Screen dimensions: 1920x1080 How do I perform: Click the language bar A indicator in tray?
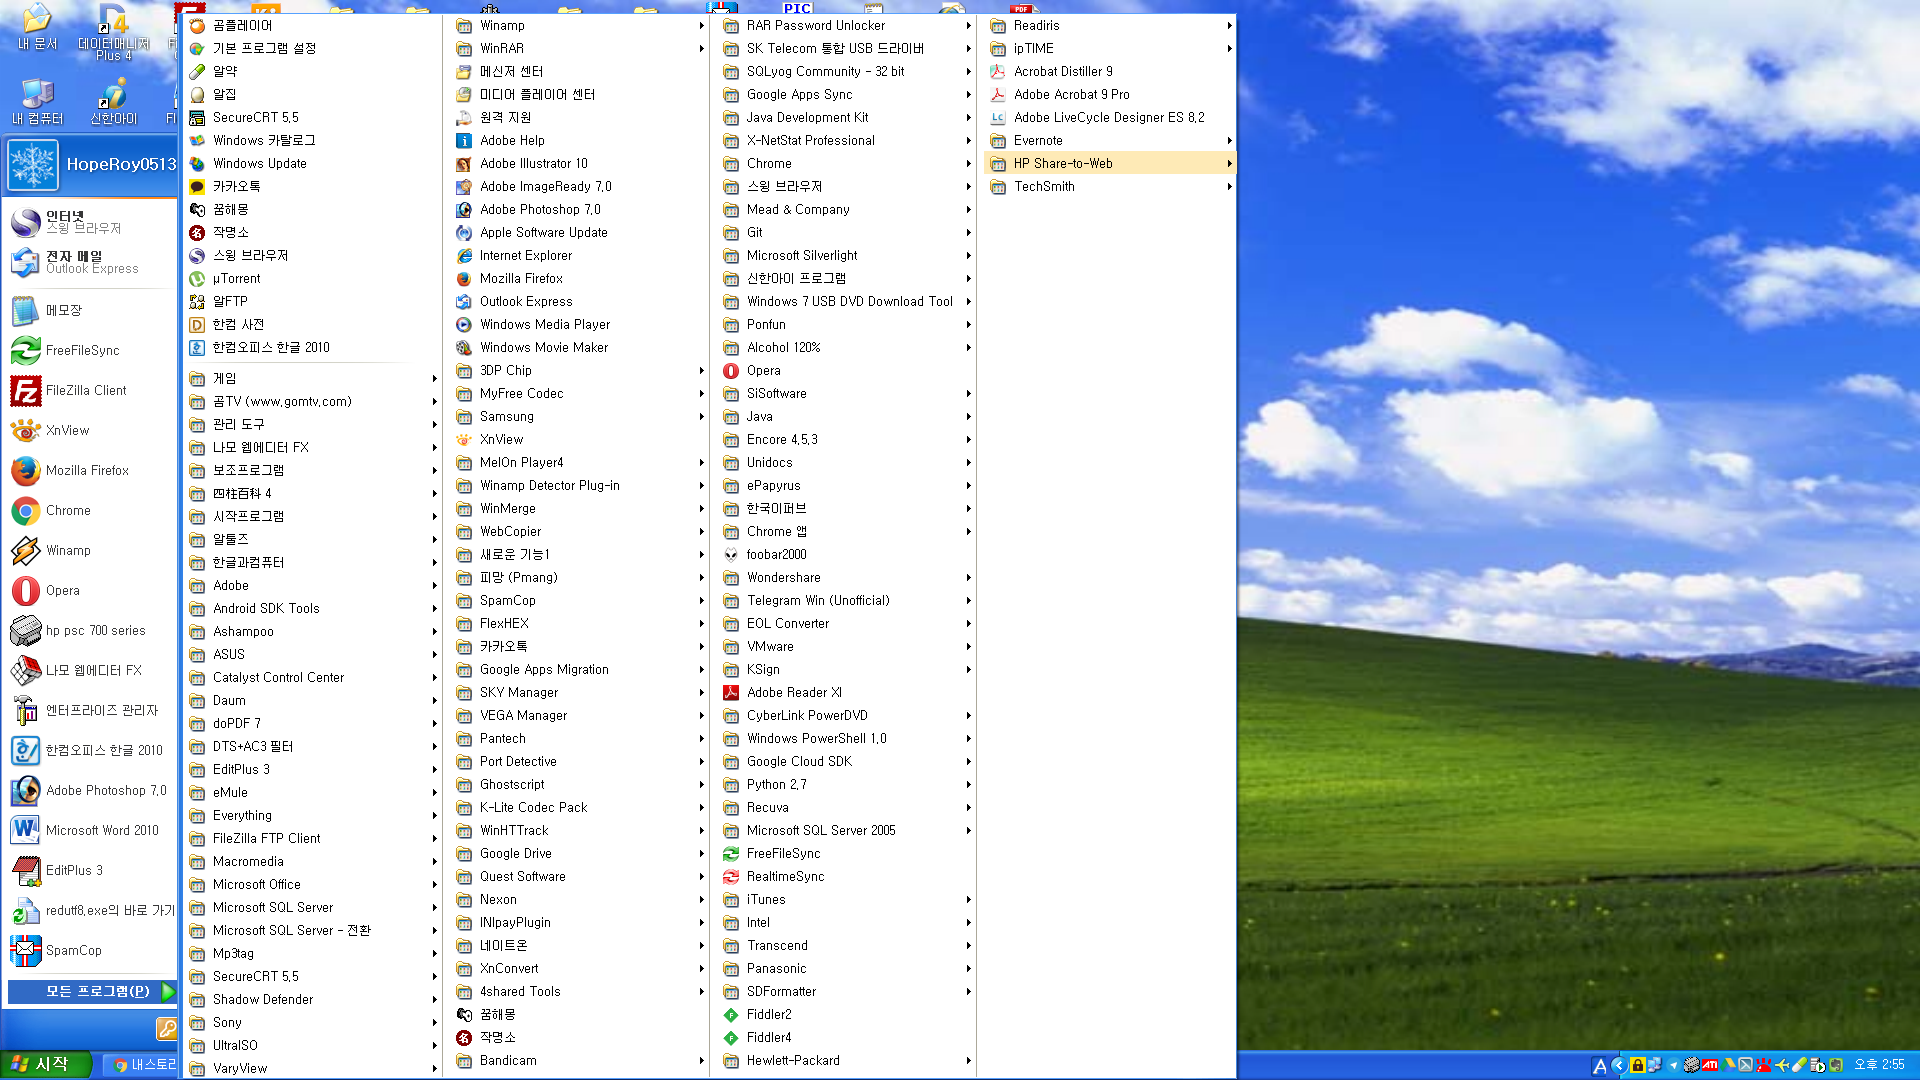1599,1066
